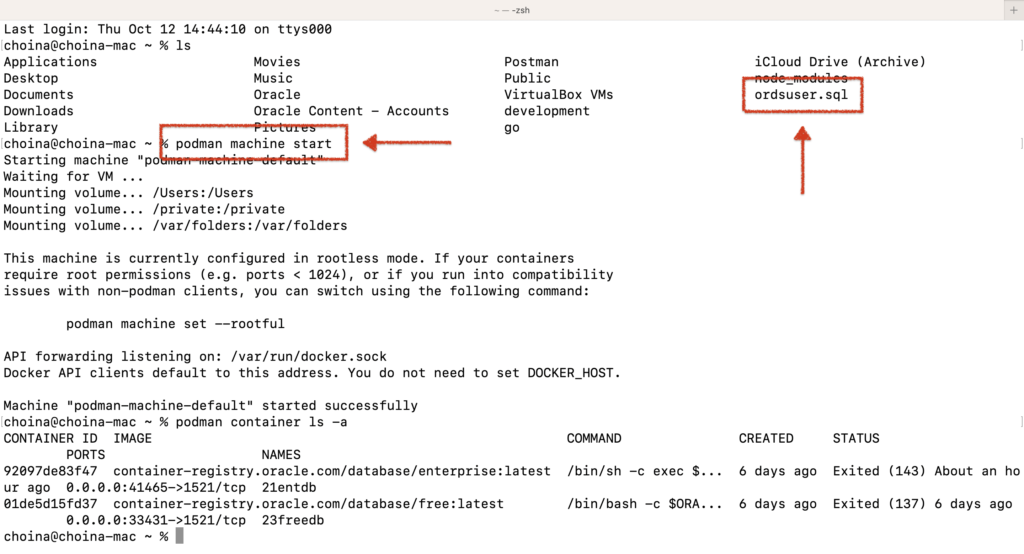Viewport: 1024px width, 554px height.
Task: Select the zsh terminal tab title
Action: tap(512, 9)
